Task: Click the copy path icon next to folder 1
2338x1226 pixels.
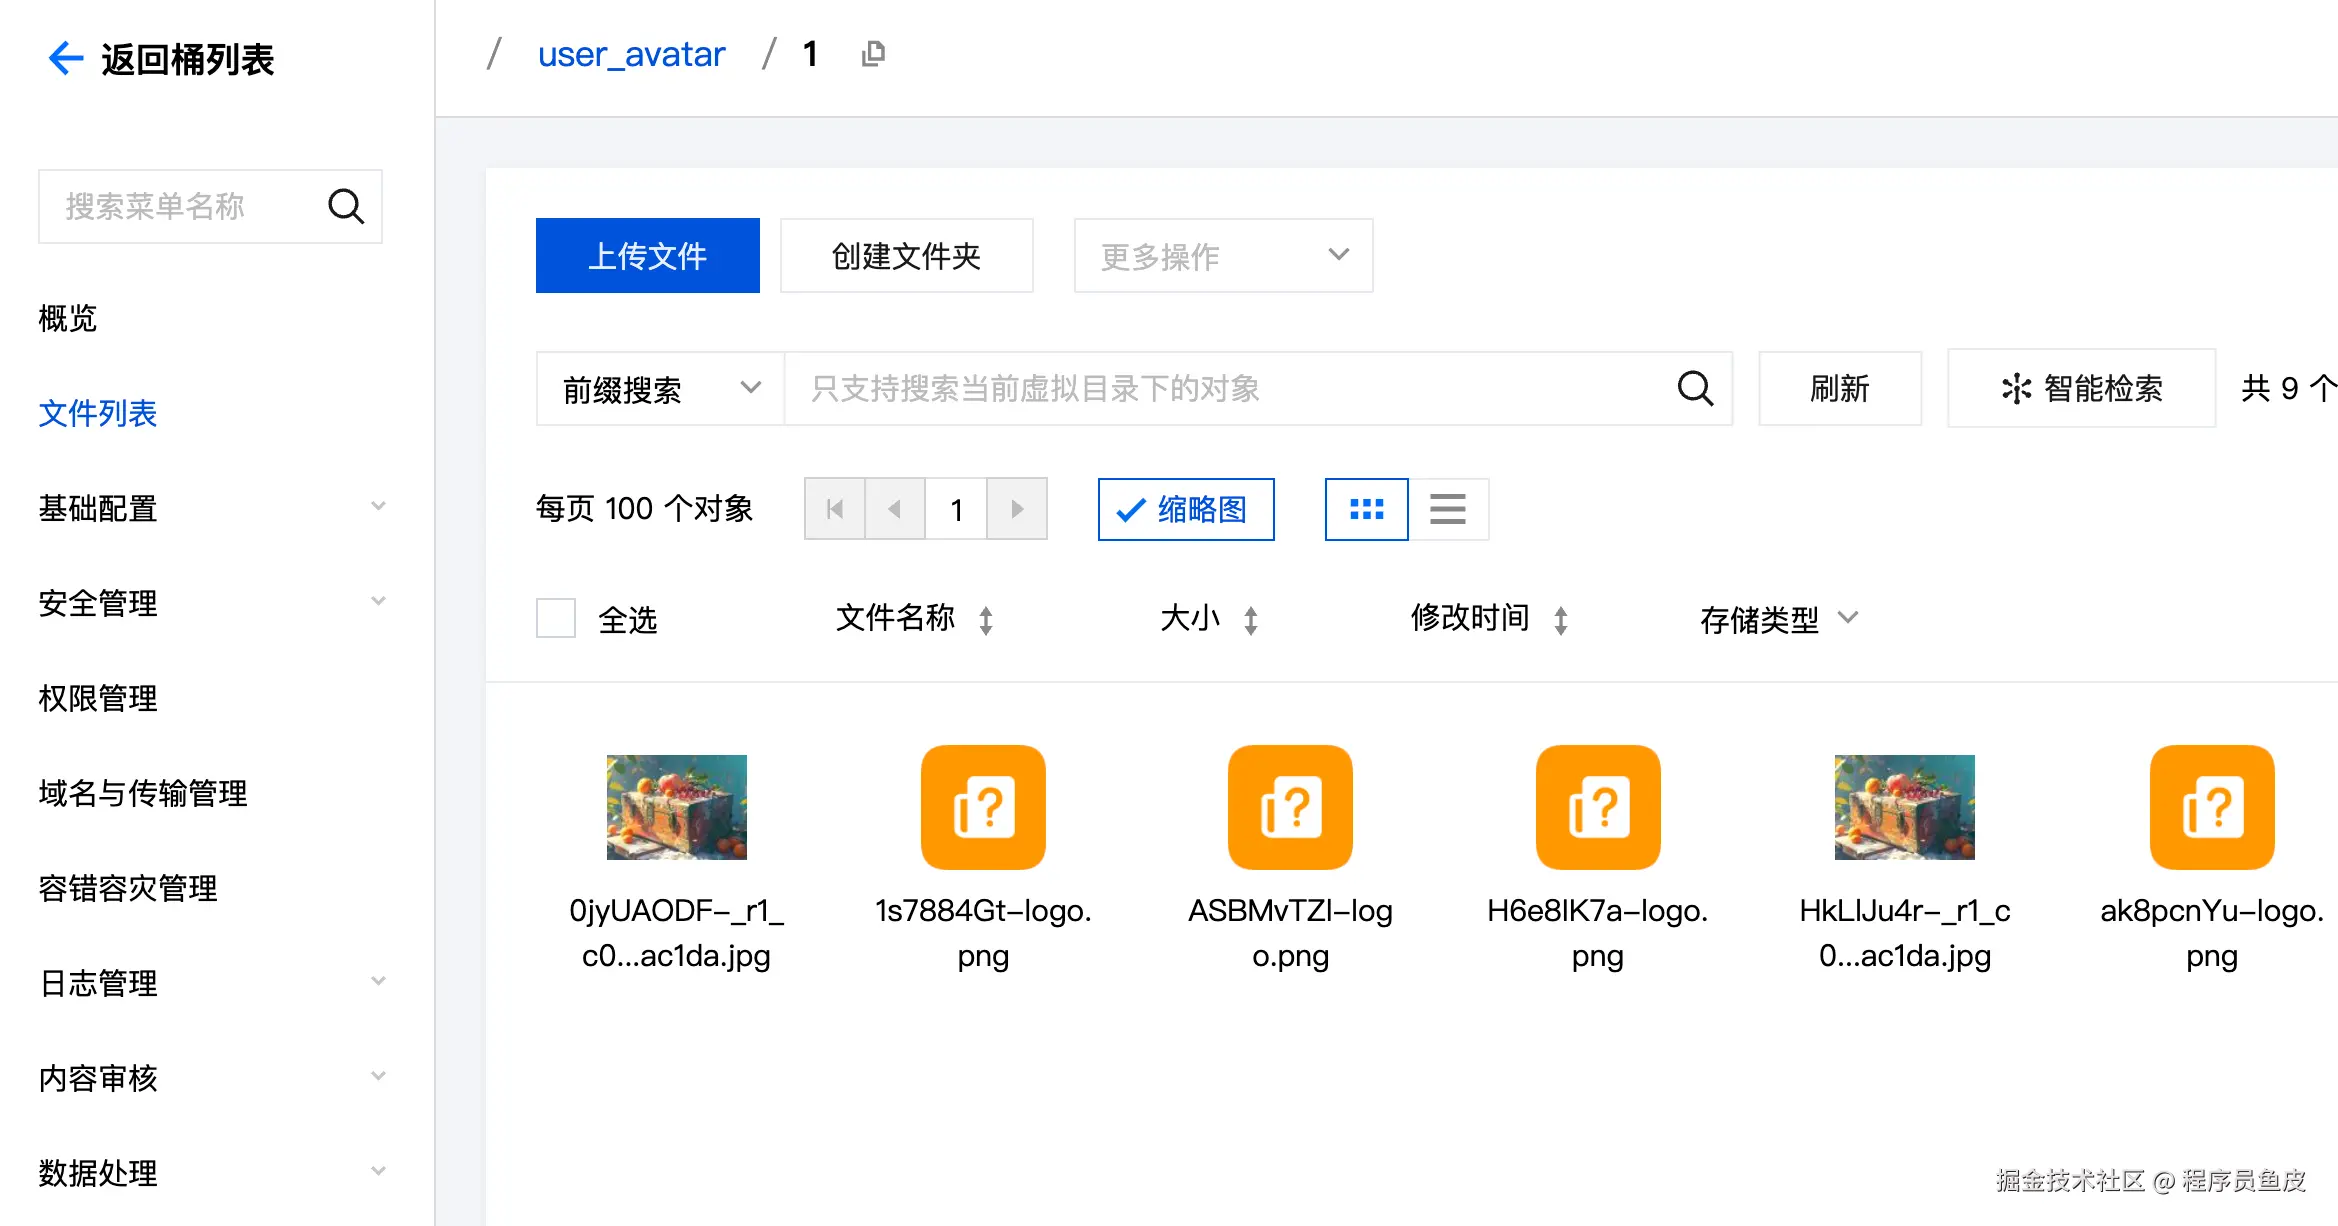Action: pyautogui.click(x=873, y=54)
